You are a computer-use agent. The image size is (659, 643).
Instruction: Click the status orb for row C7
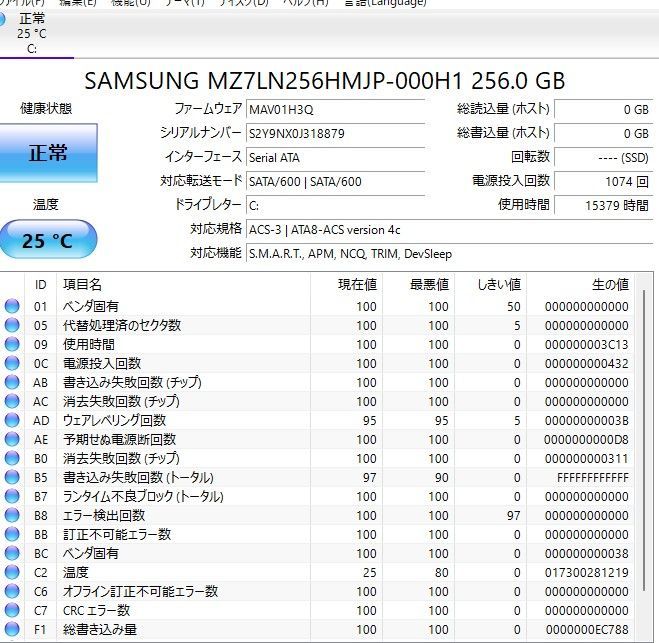12,610
